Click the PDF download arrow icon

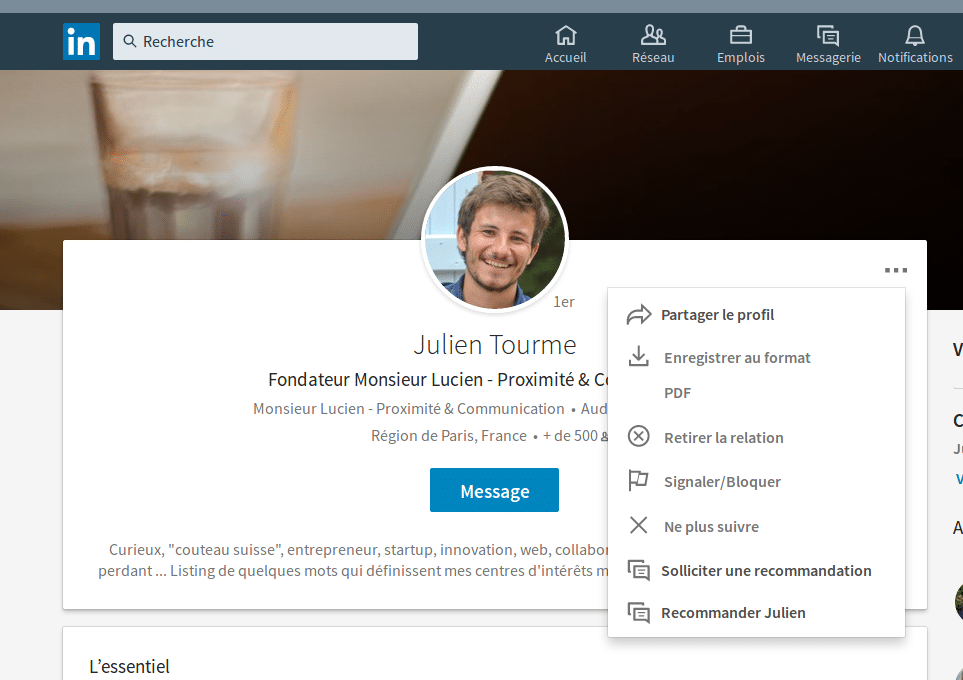click(639, 356)
